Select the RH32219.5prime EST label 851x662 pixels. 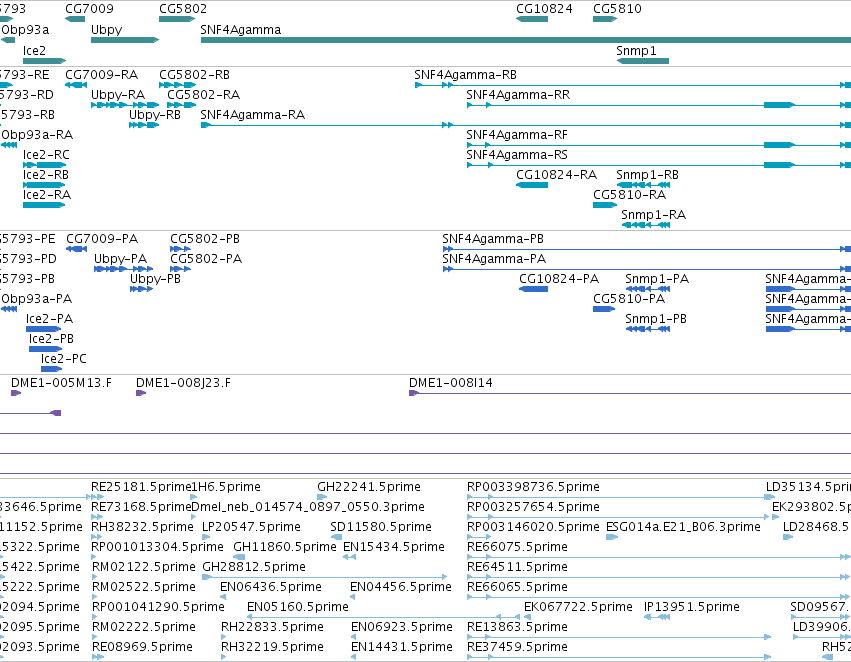[272, 647]
